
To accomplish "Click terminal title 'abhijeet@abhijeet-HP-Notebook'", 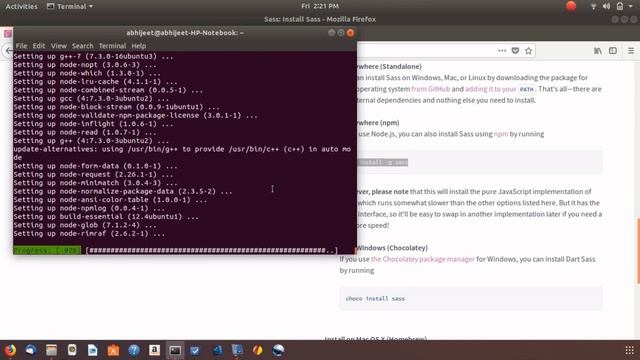I will click(x=184, y=33).
